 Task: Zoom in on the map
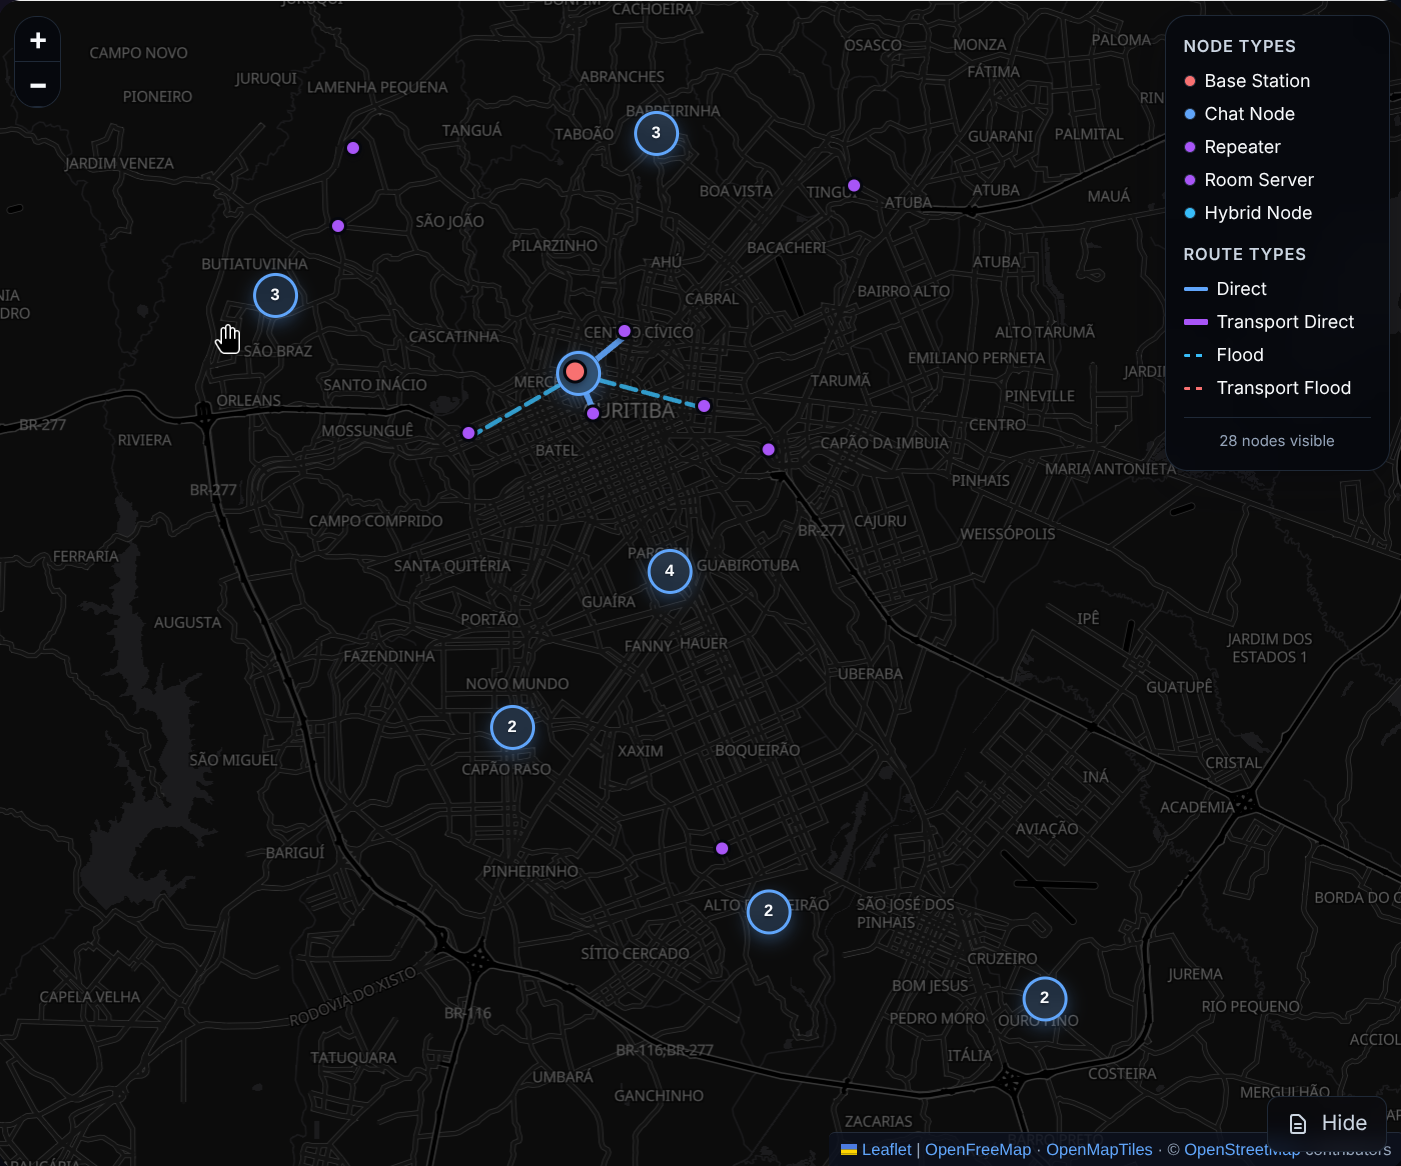38,41
